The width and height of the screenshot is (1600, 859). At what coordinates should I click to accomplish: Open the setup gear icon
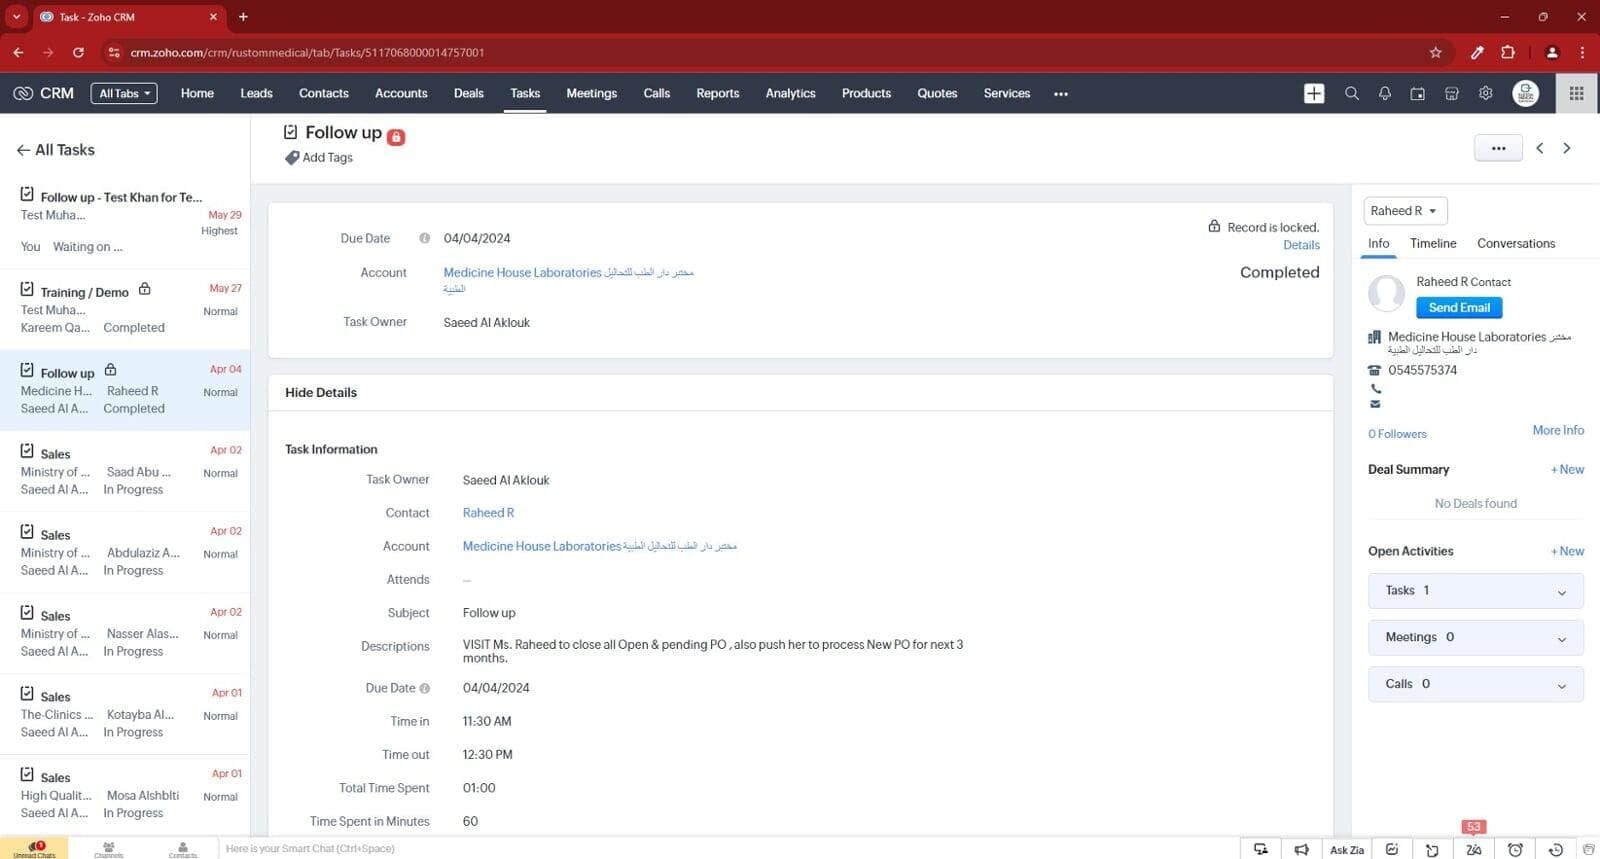(1486, 93)
